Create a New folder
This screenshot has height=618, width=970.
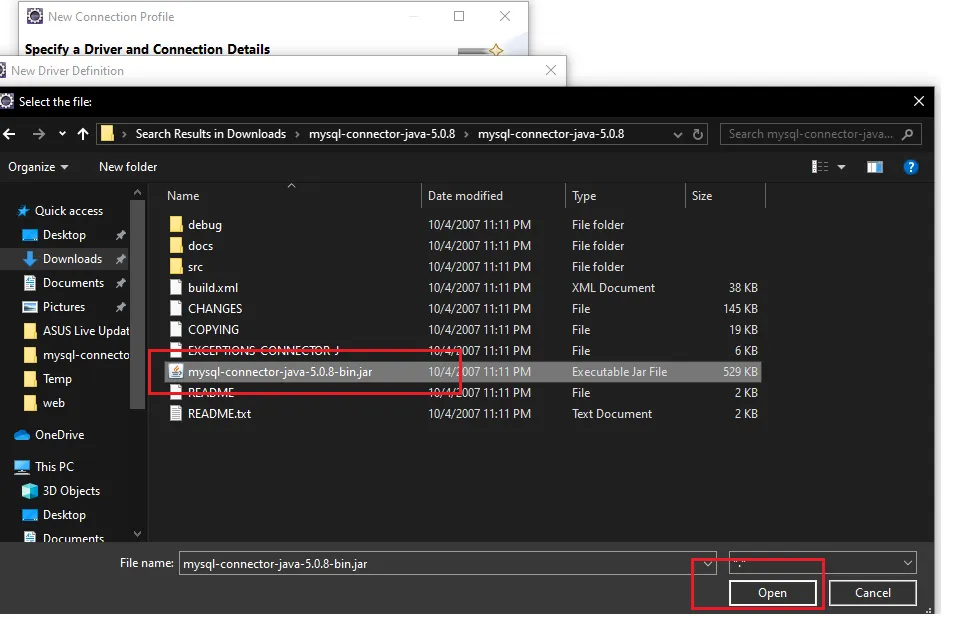128,167
